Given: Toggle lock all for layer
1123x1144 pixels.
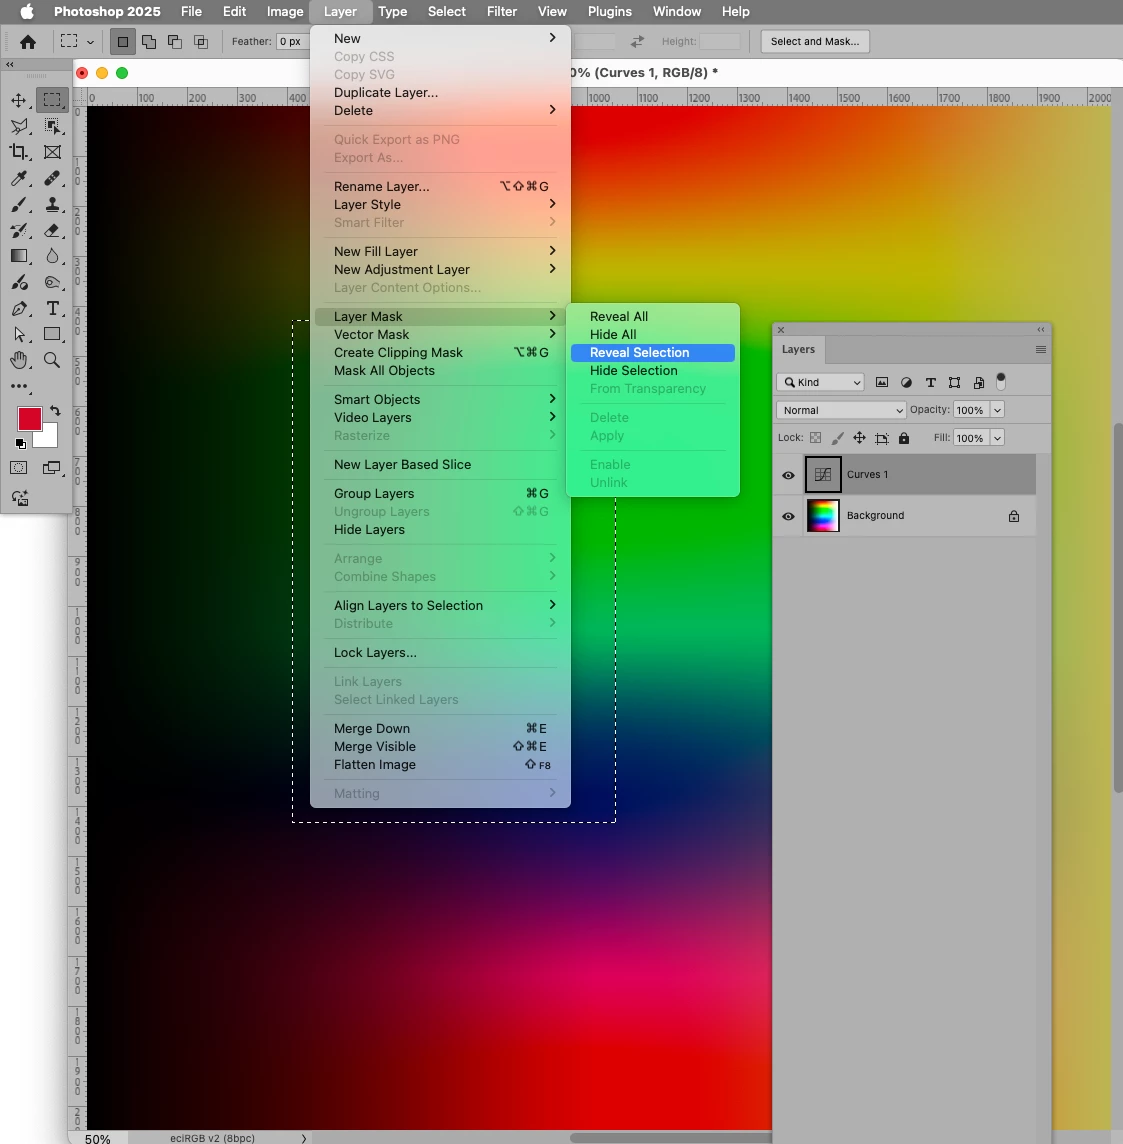Looking at the screenshot, I should tap(904, 438).
